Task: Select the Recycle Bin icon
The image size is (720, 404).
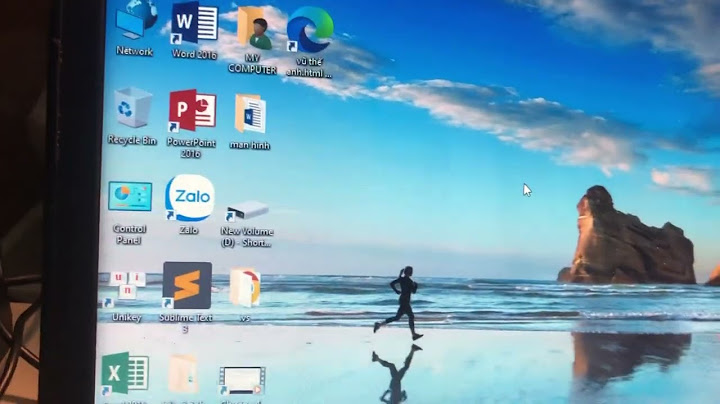Action: click(x=133, y=108)
